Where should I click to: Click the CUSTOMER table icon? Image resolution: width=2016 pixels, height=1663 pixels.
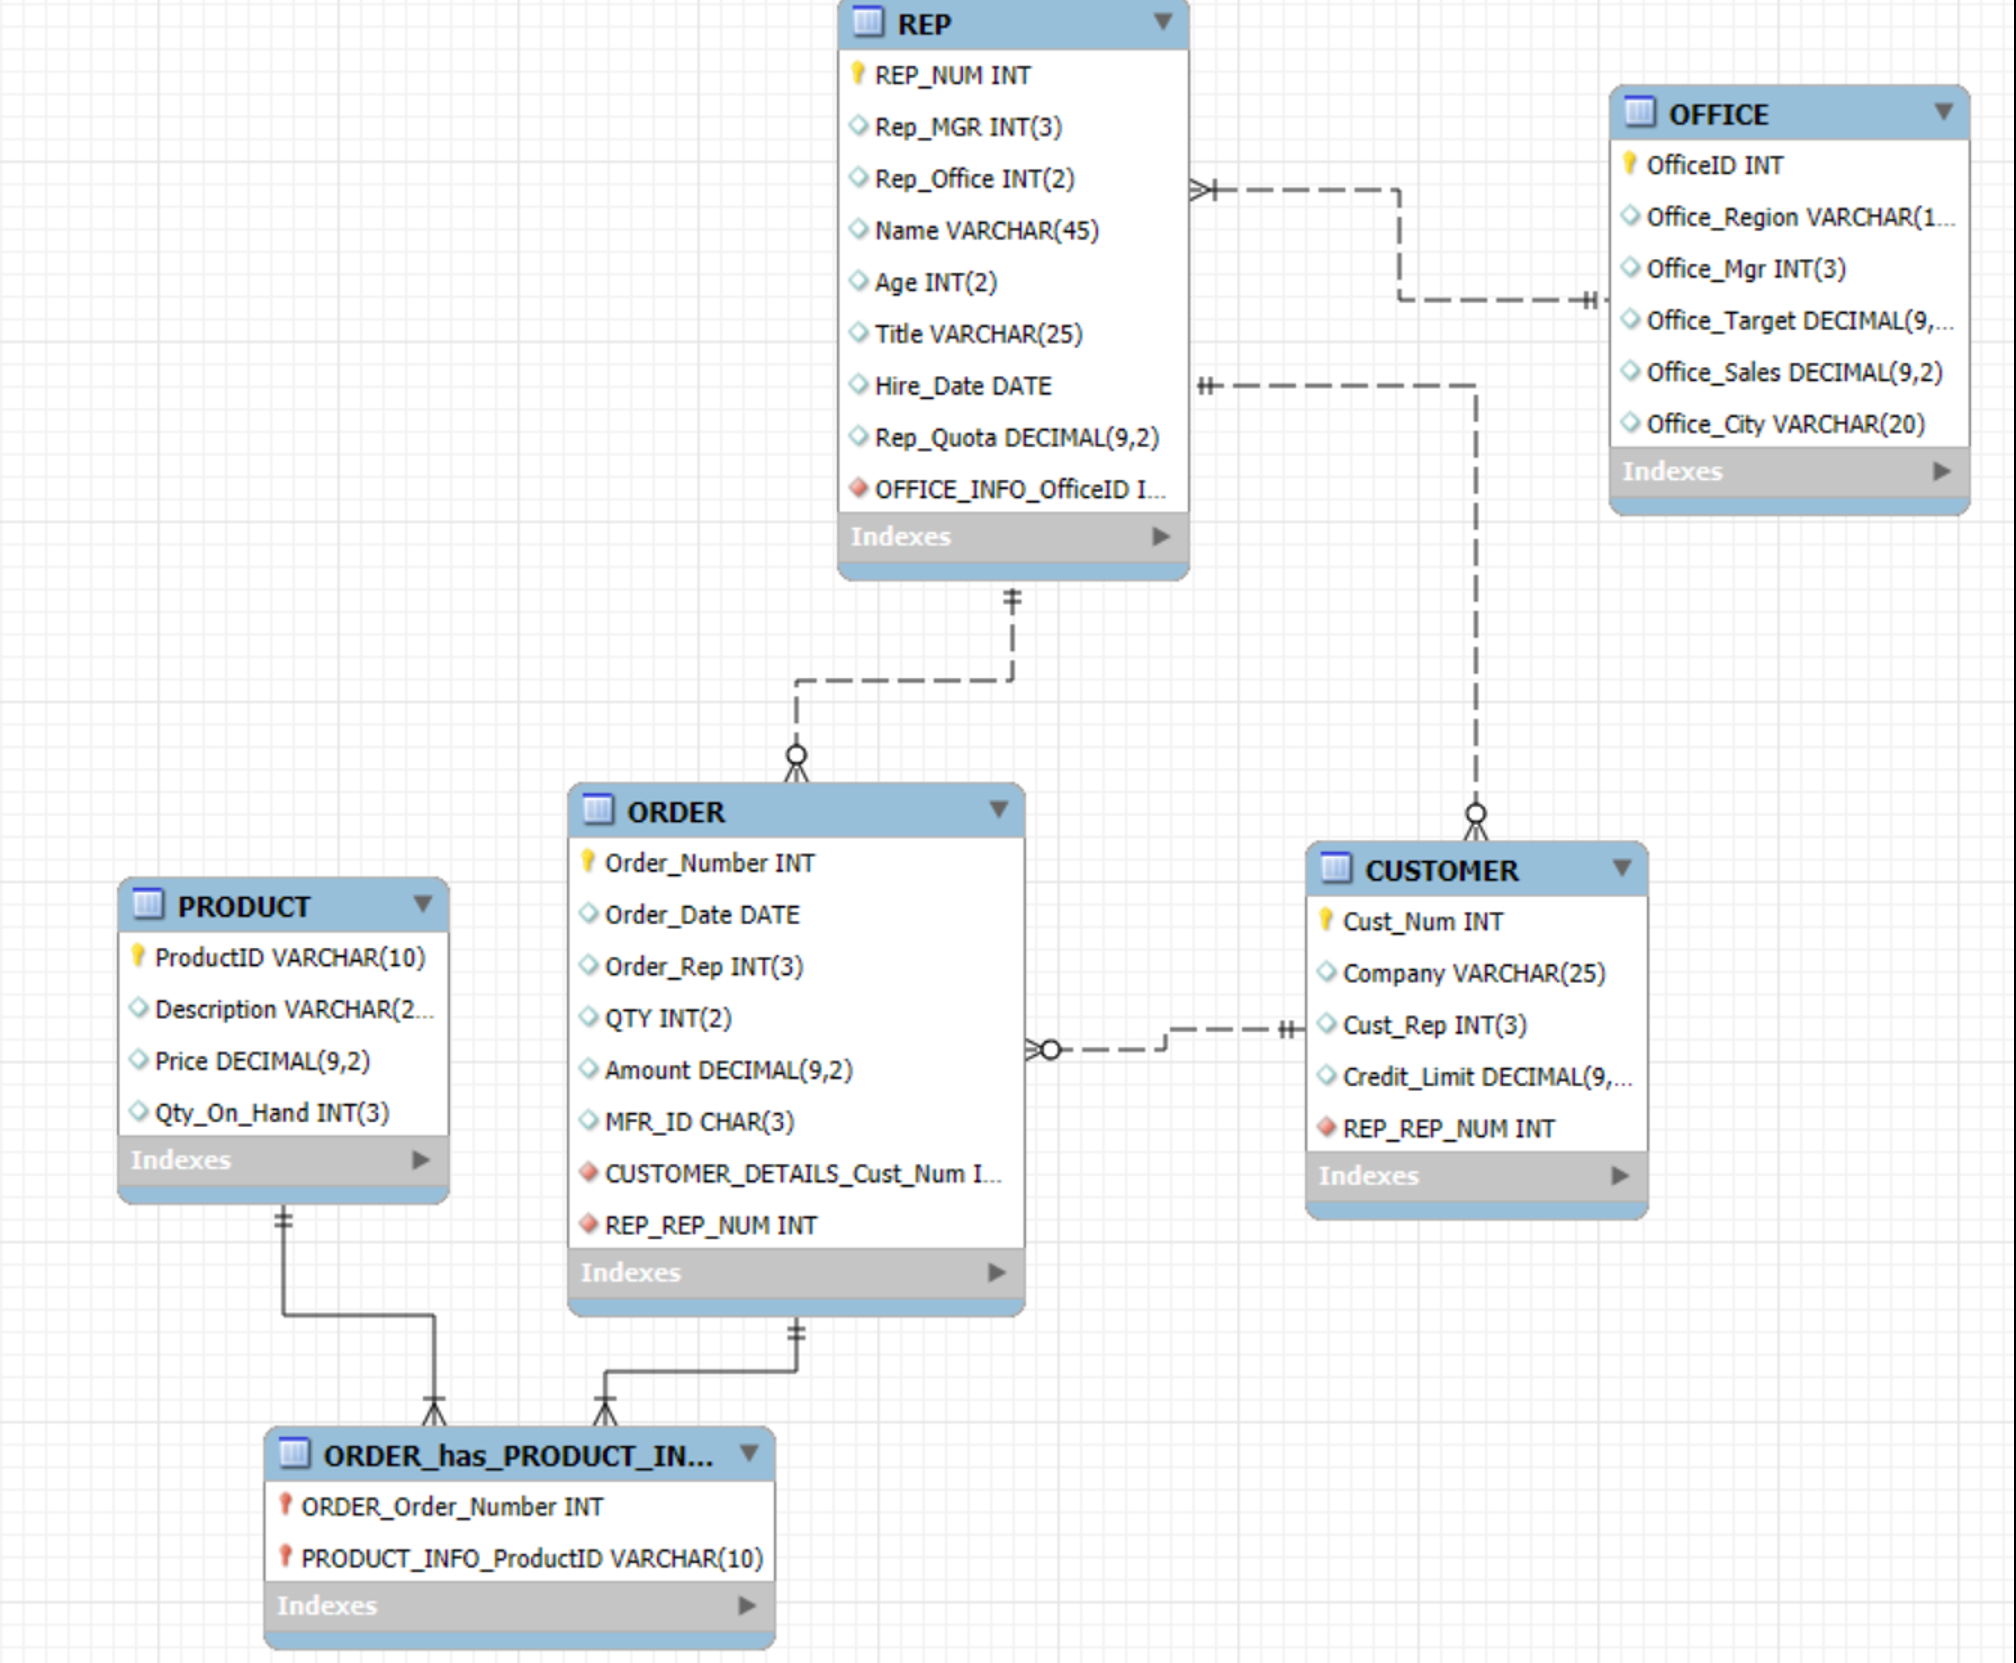tap(1336, 868)
